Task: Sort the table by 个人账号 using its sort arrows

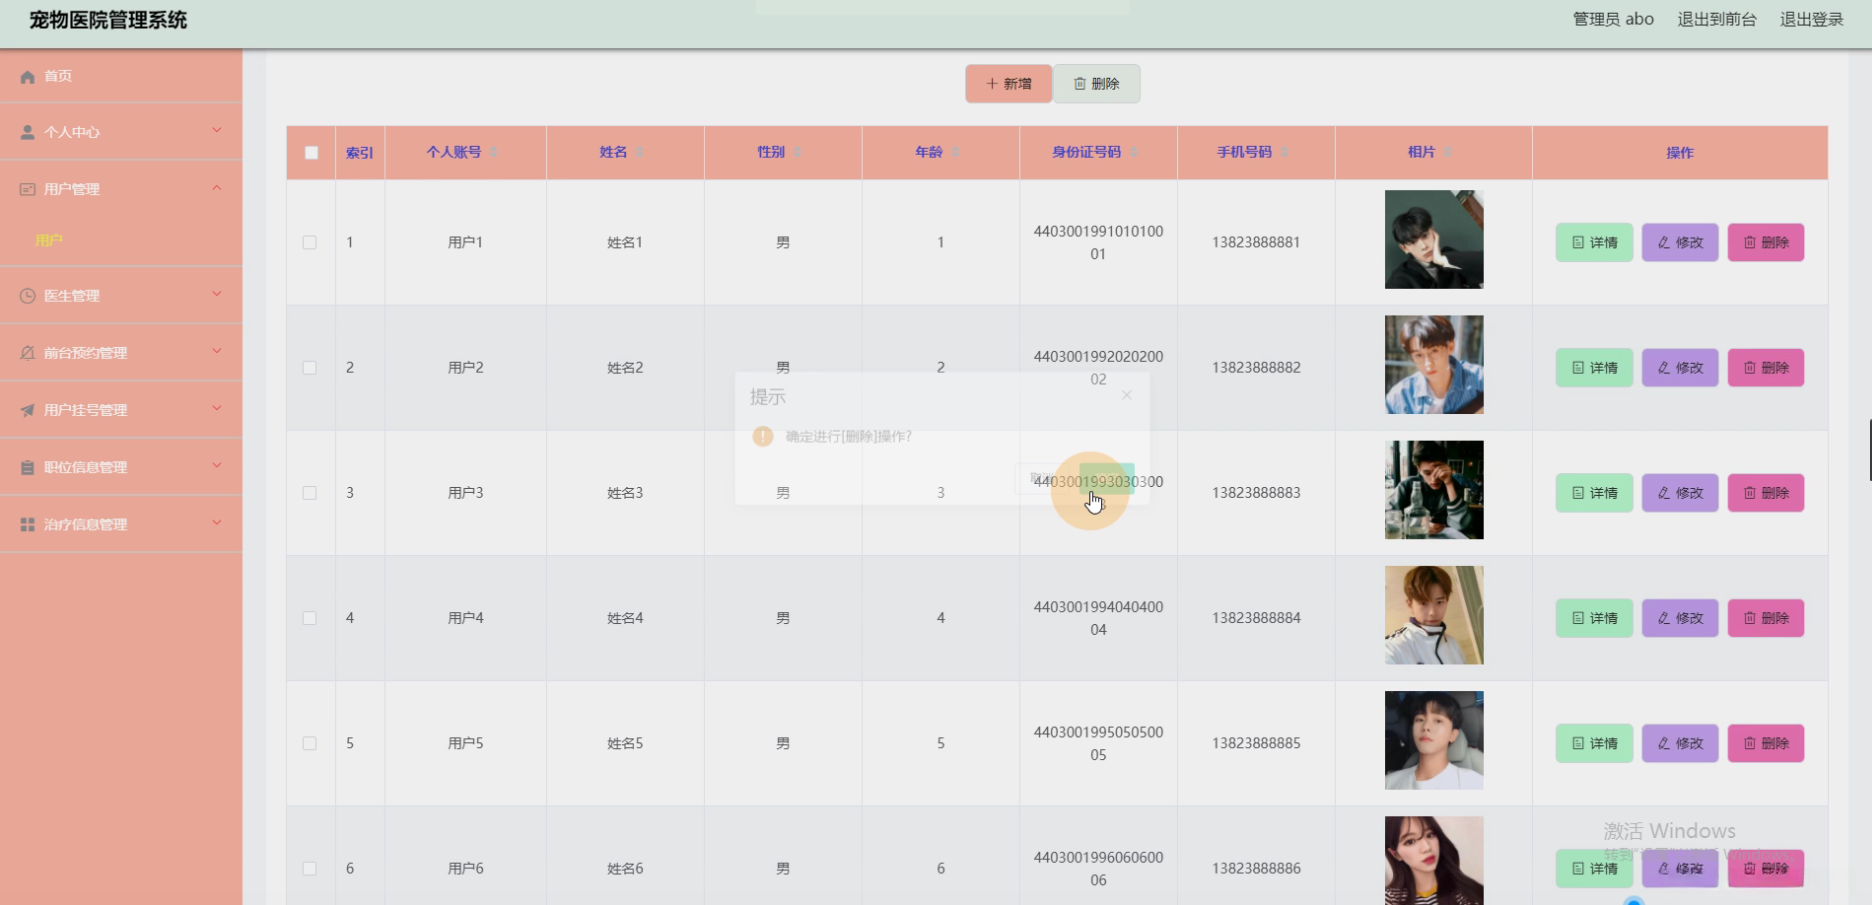Action: pos(494,152)
